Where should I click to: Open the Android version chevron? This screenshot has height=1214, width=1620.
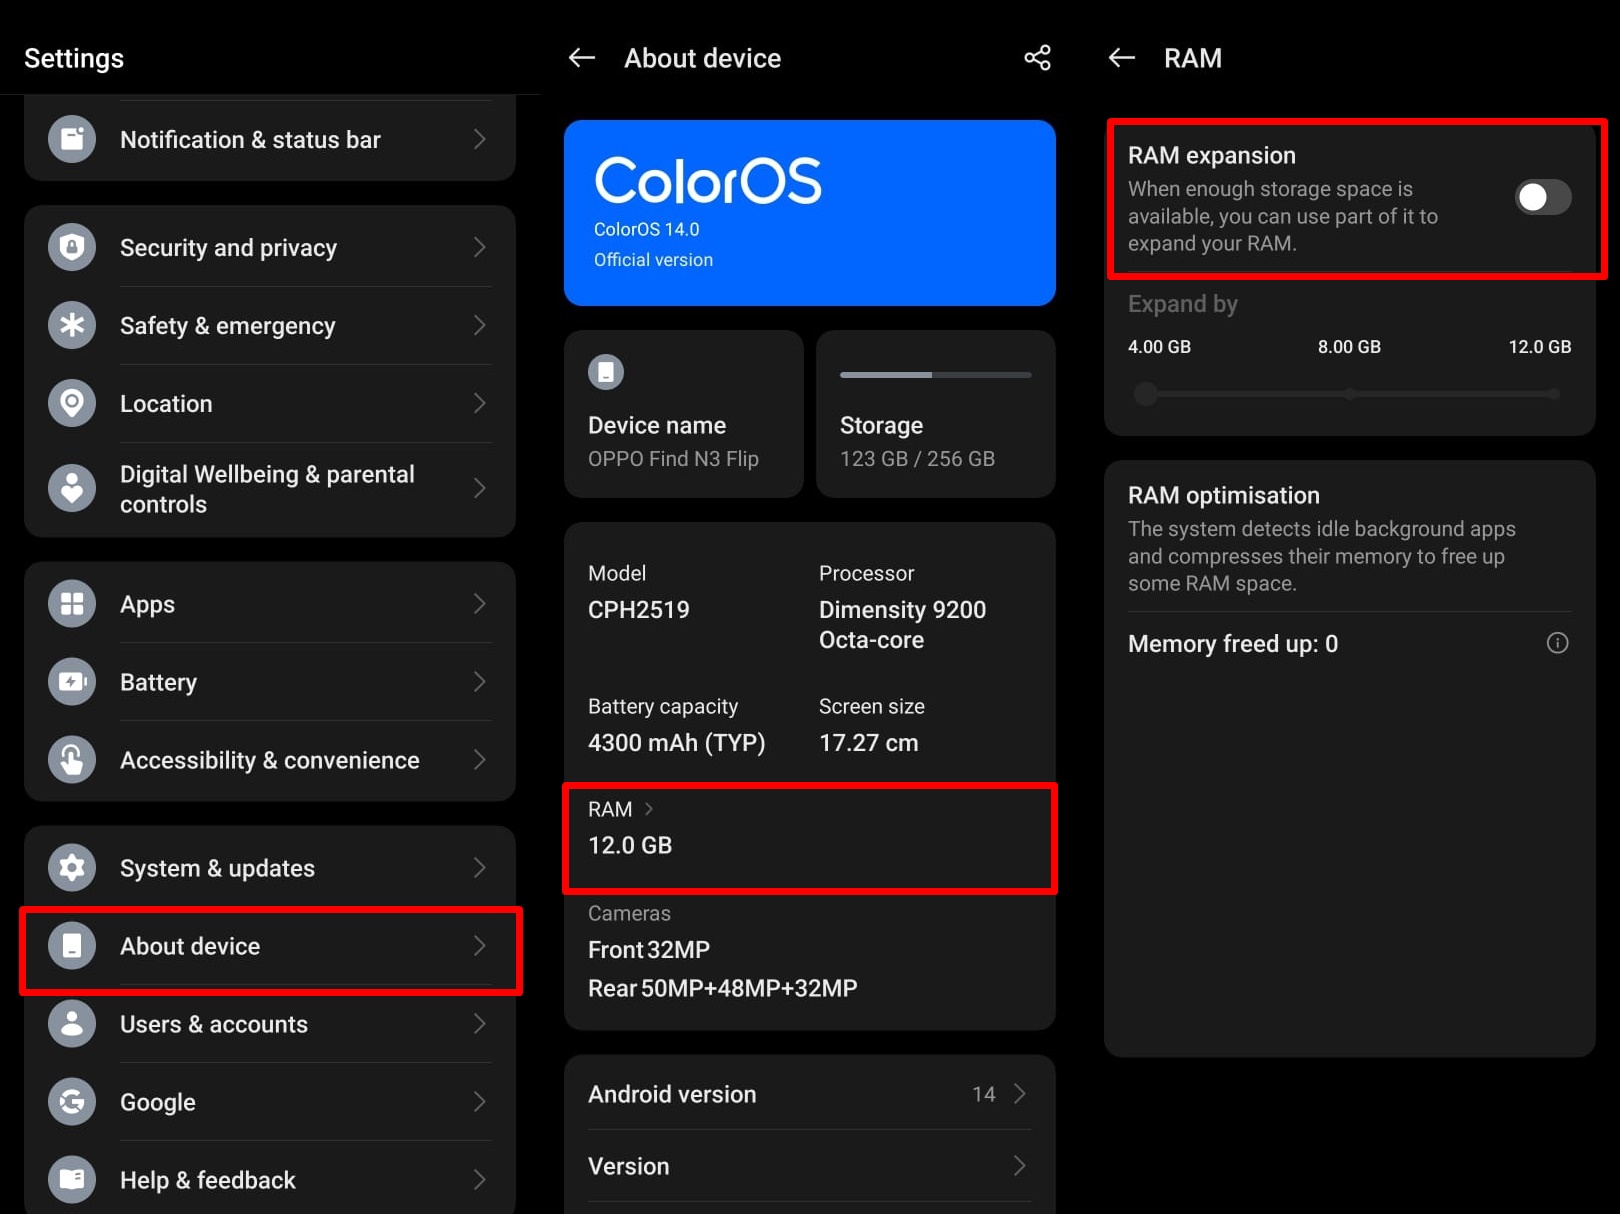(x=1018, y=1094)
